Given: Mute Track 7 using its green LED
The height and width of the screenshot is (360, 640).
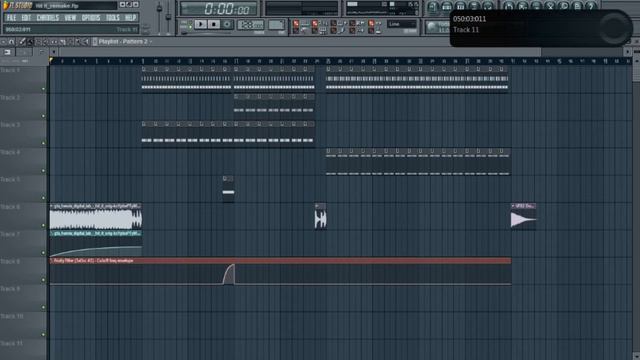Looking at the screenshot, I should tap(43, 253).
